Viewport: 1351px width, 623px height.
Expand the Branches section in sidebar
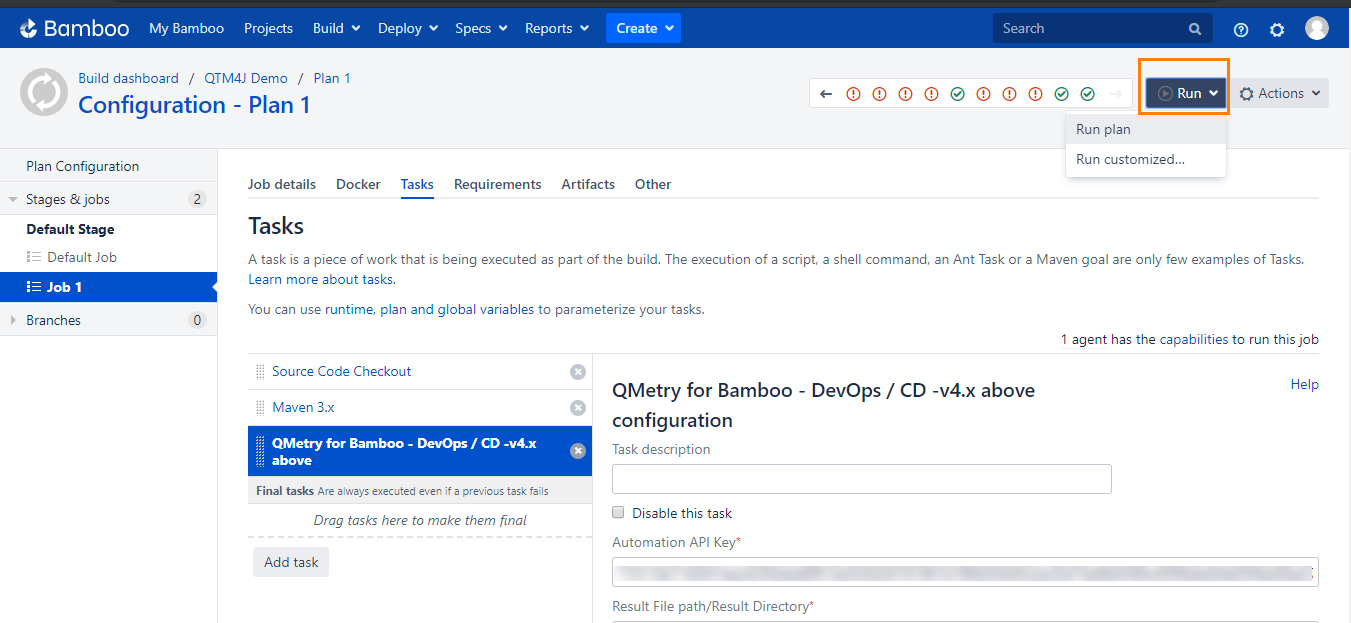point(13,320)
